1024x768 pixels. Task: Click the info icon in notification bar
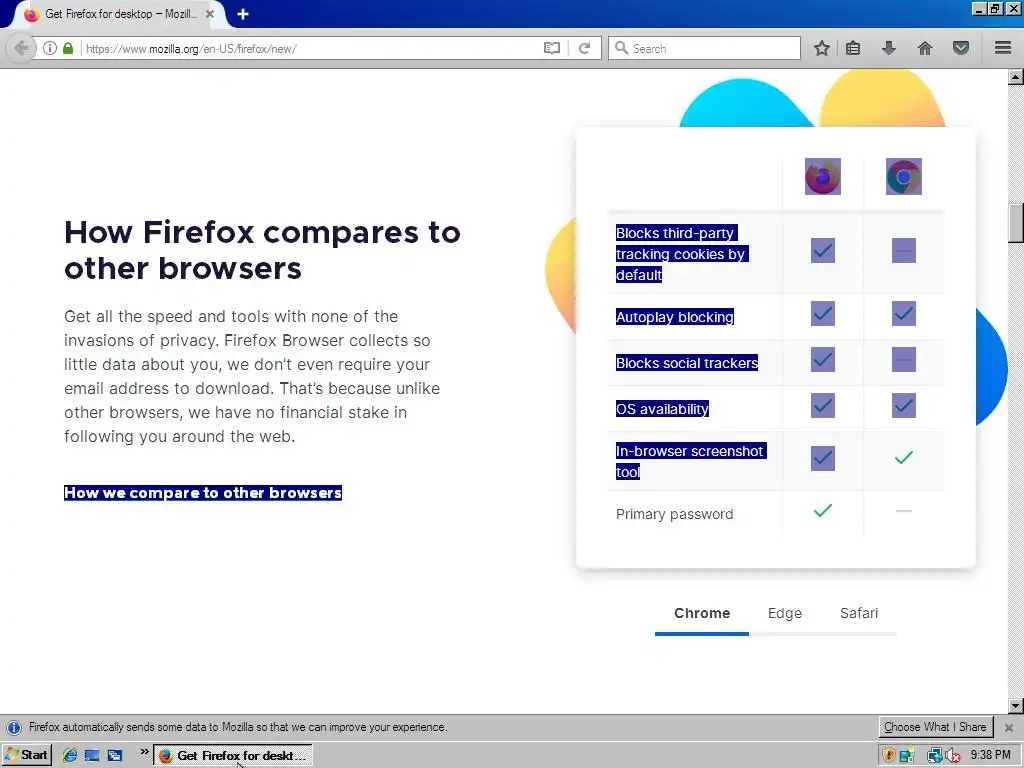pyautogui.click(x=14, y=728)
